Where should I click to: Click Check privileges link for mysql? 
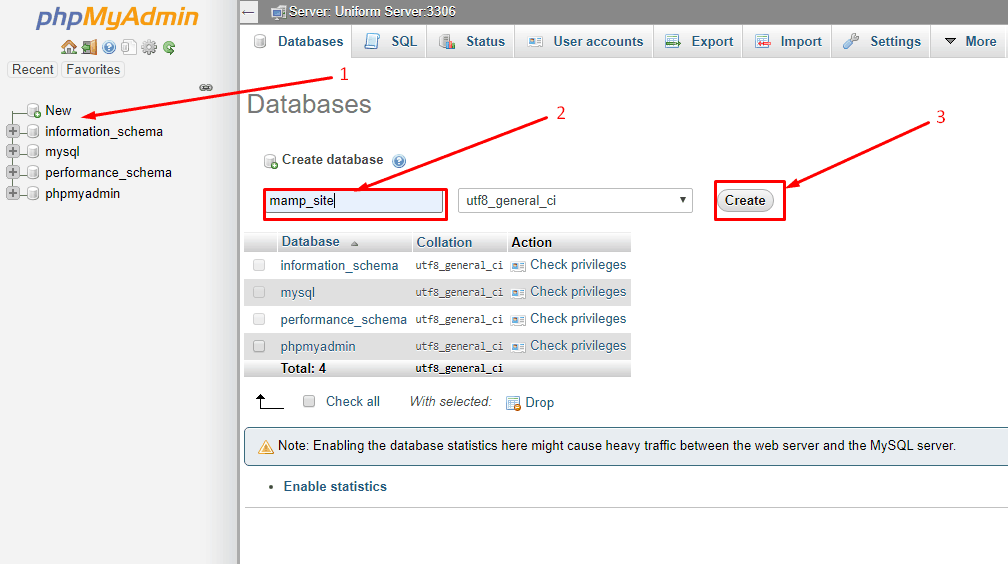pos(578,292)
